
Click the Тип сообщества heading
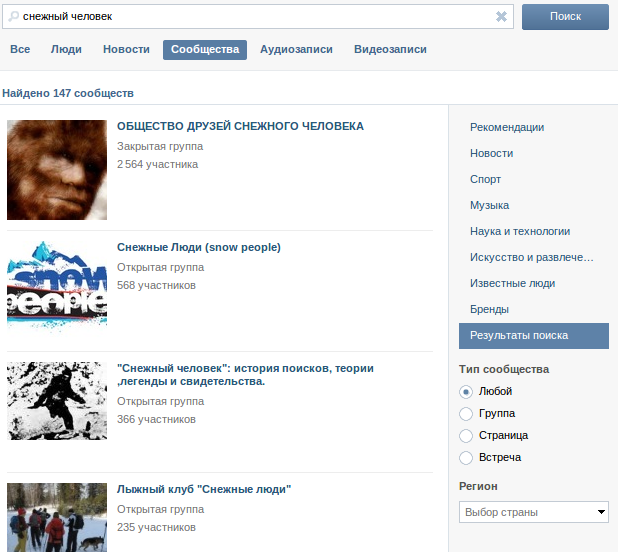click(x=504, y=369)
